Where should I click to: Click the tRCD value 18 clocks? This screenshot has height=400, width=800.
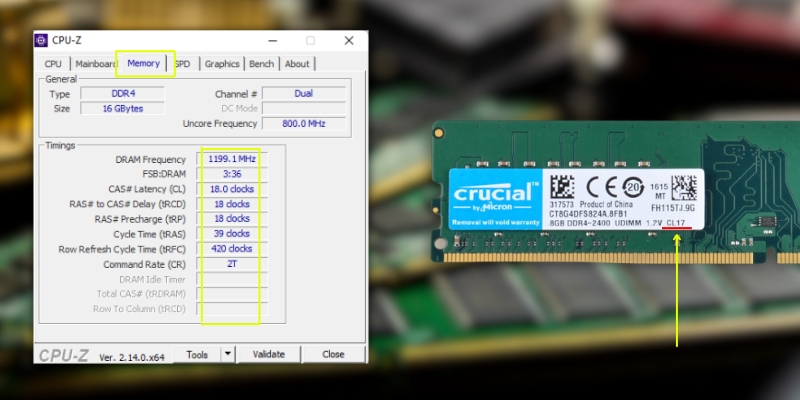click(232, 204)
